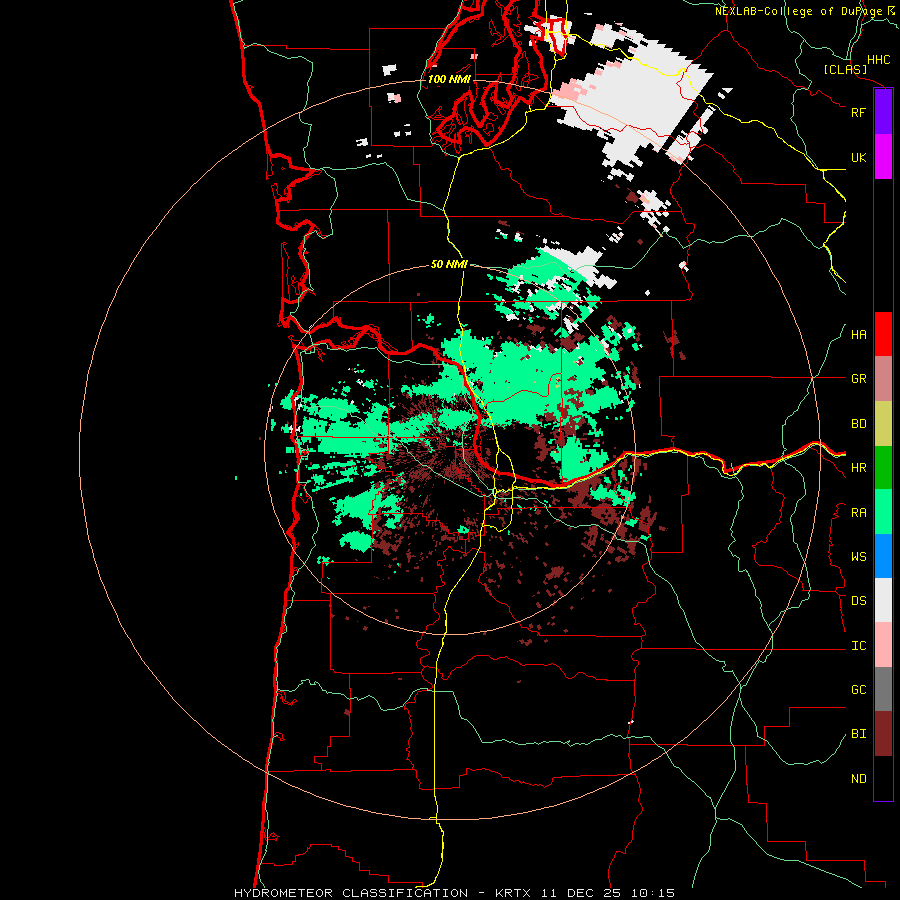Click the "100 NMI" range ring label
This screenshot has height=900, width=900.
click(x=449, y=79)
